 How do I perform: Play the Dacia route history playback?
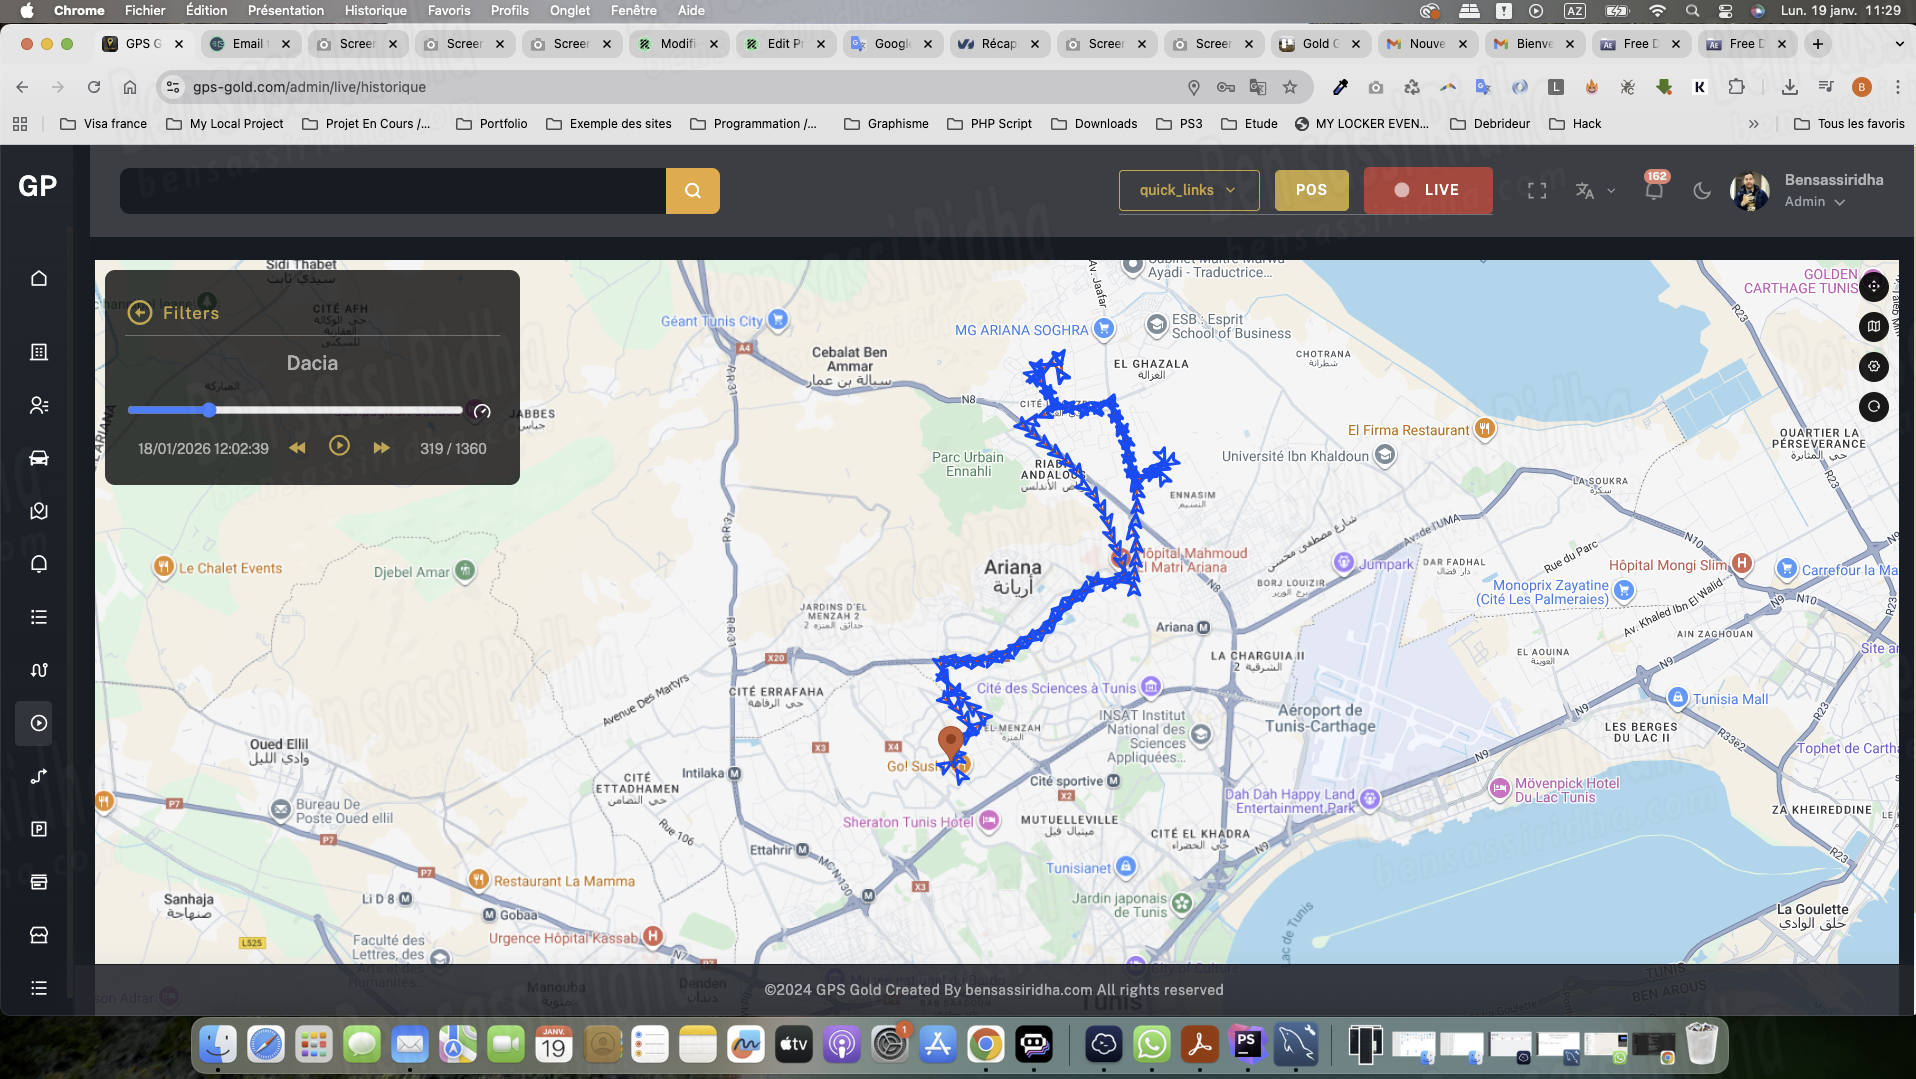(339, 447)
